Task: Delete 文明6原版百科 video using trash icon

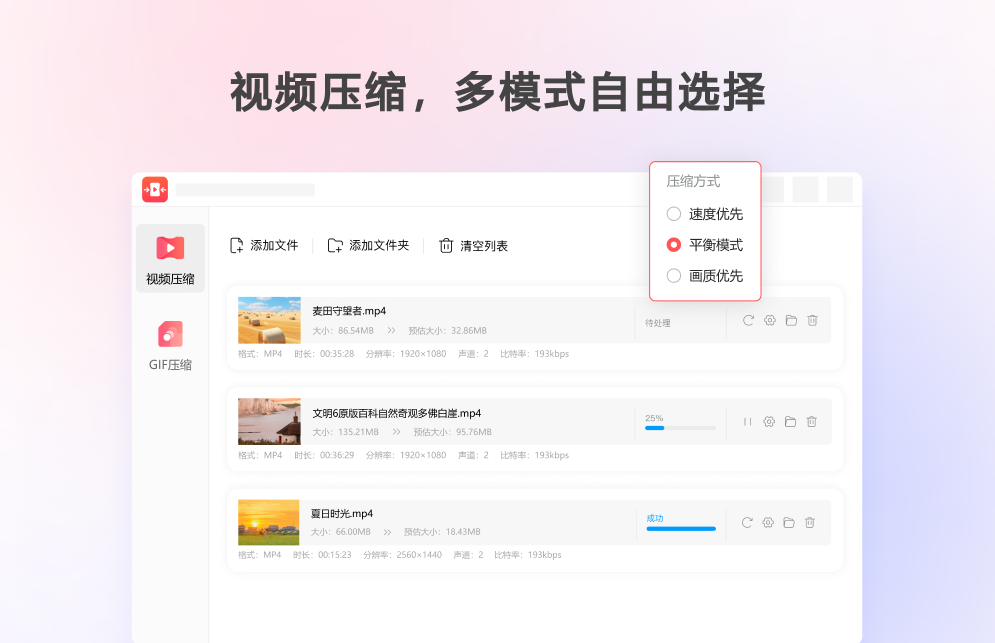Action: [x=811, y=422]
